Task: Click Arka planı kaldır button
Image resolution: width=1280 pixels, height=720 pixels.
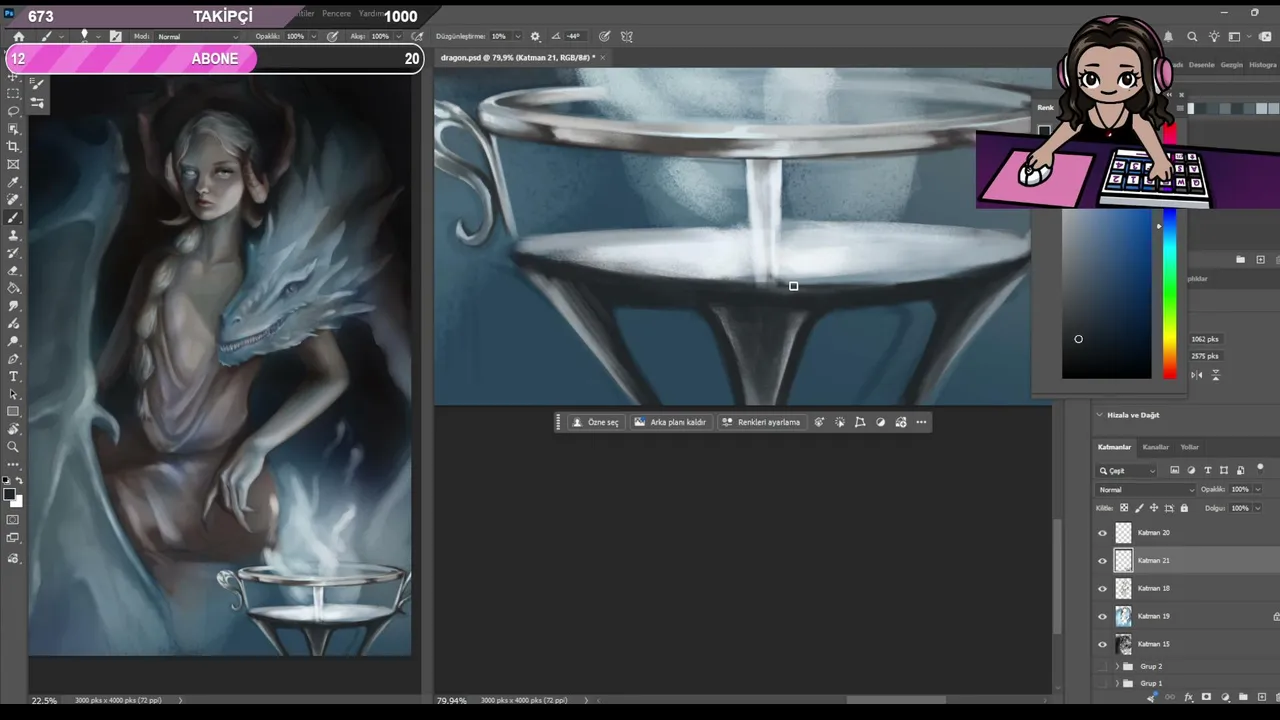Action: (670, 422)
